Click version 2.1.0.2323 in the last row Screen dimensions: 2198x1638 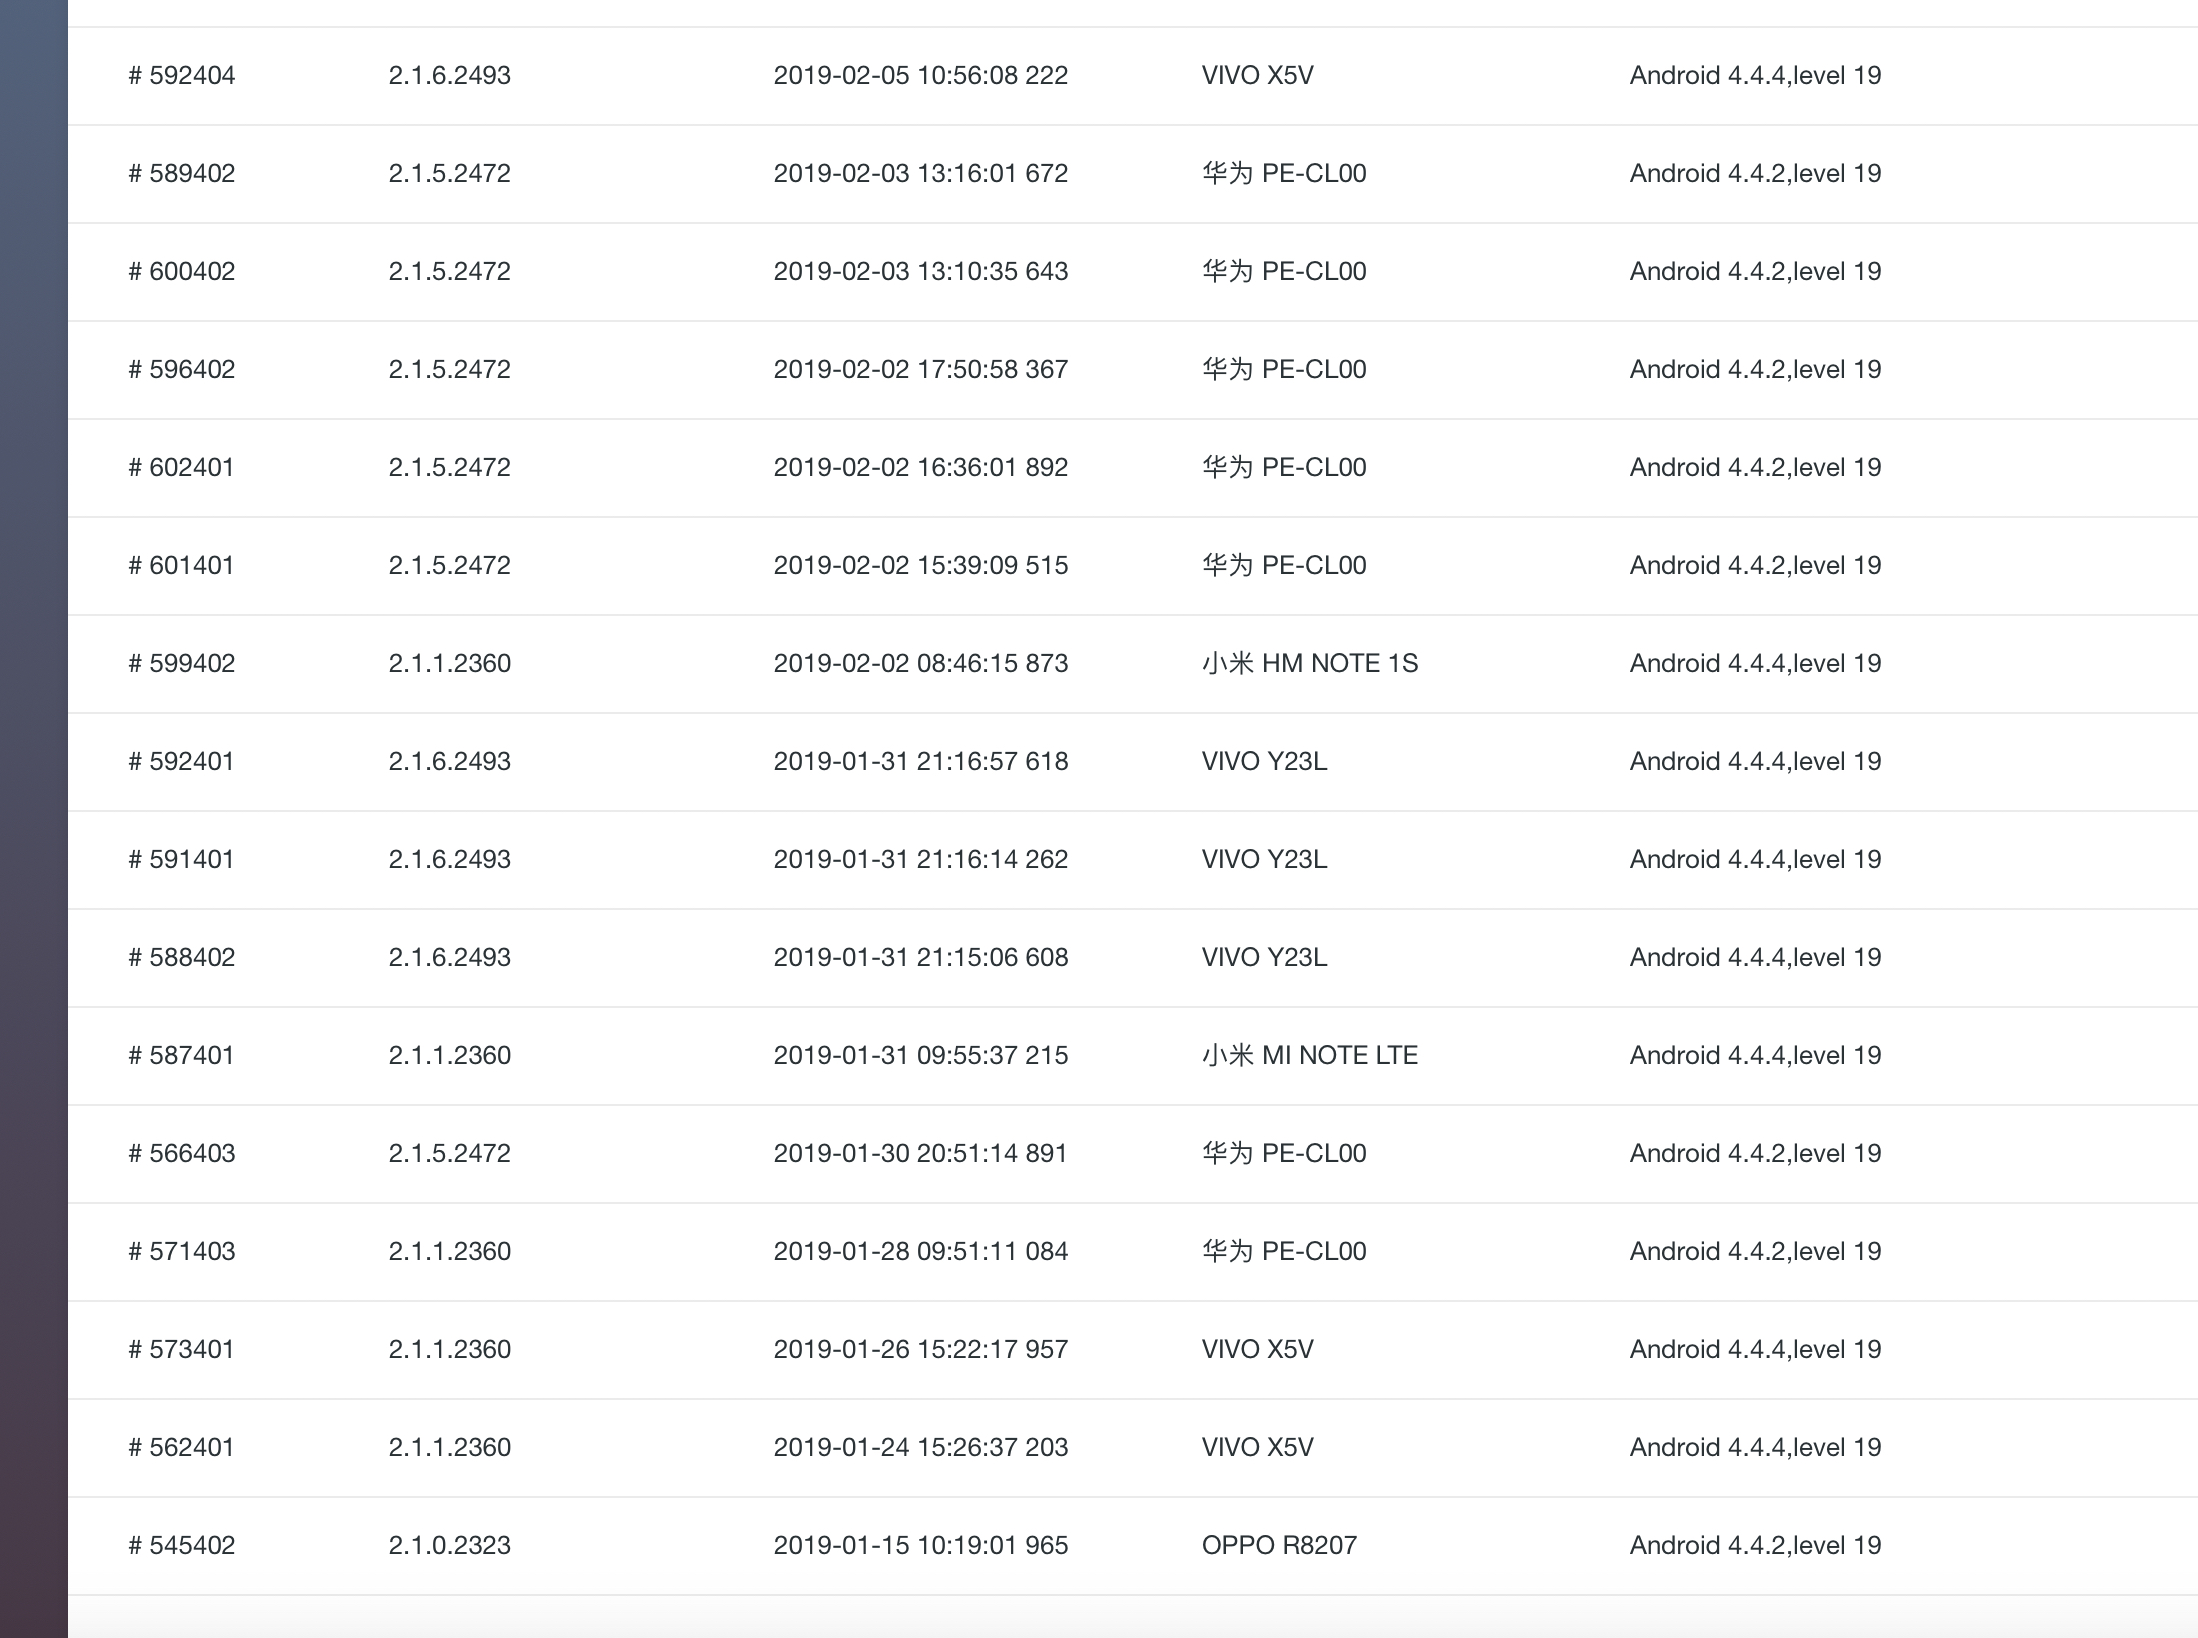click(449, 1545)
